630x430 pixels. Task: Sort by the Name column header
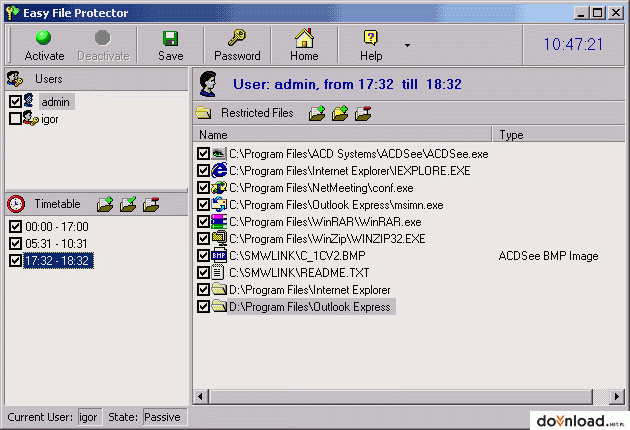click(x=343, y=135)
